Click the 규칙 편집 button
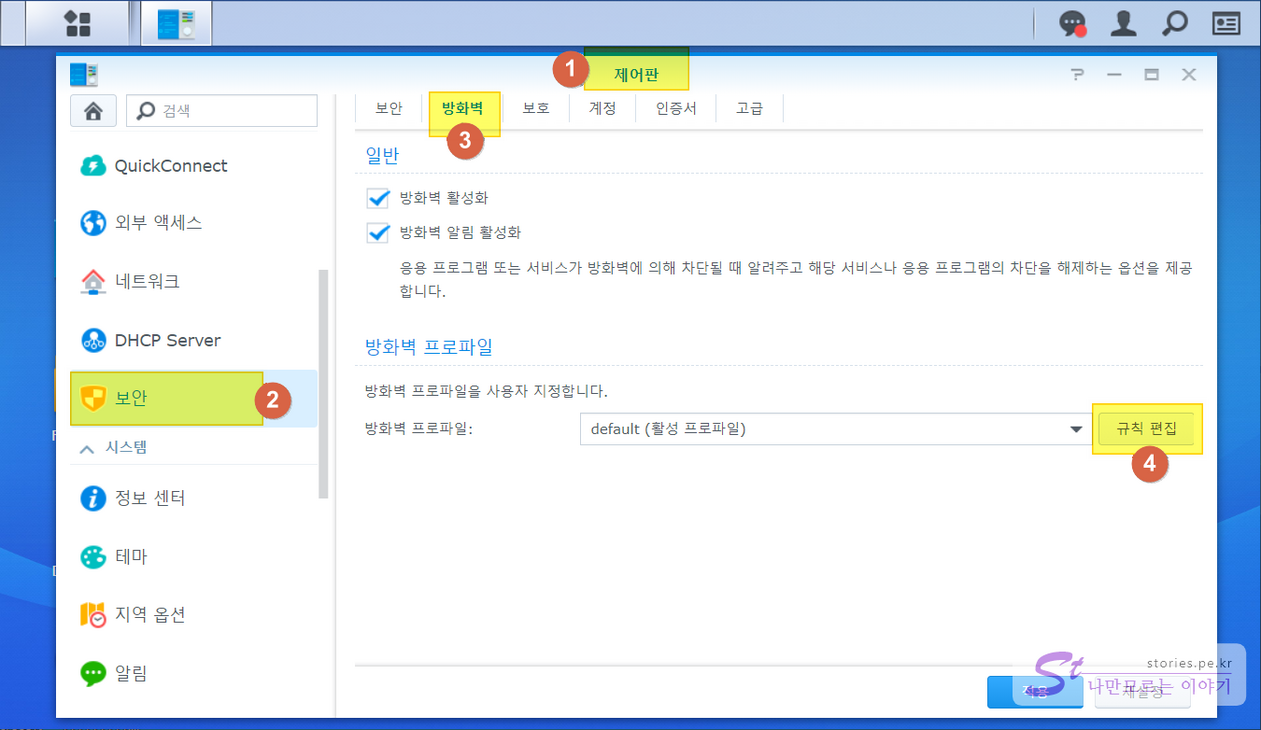The image size is (1261, 730). tap(1146, 429)
